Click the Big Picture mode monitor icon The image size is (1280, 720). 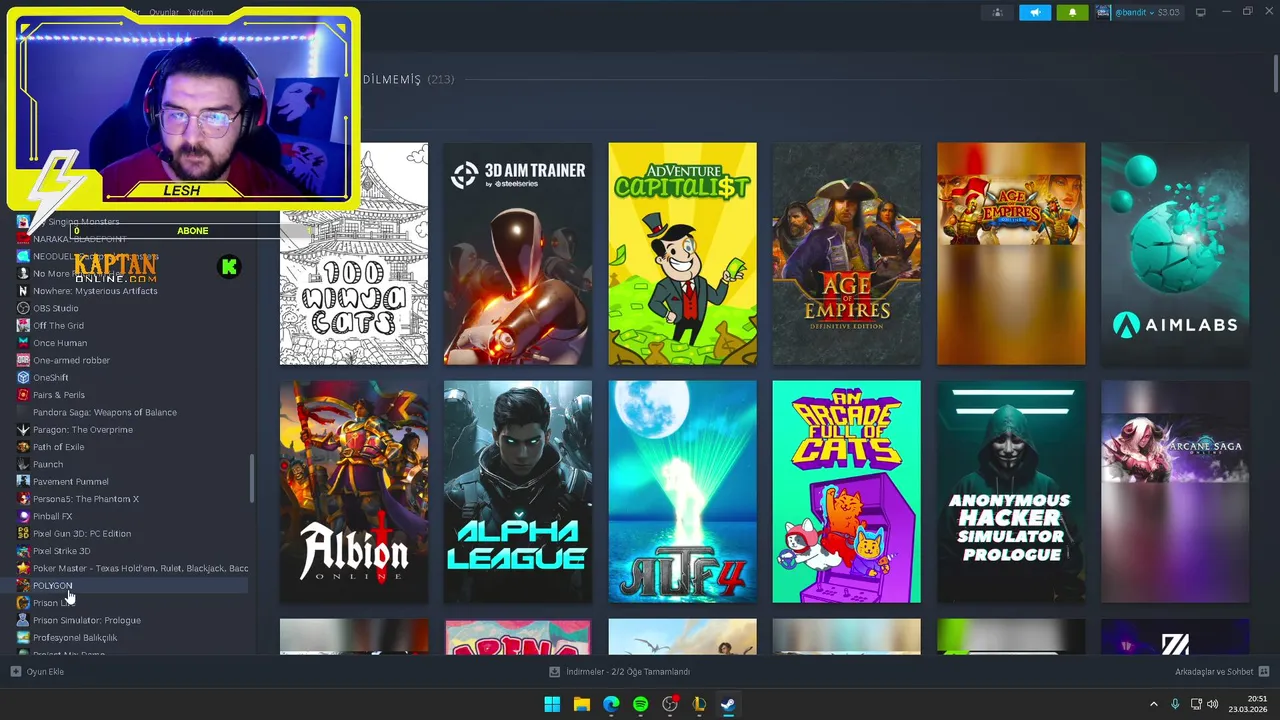click(x=1201, y=12)
